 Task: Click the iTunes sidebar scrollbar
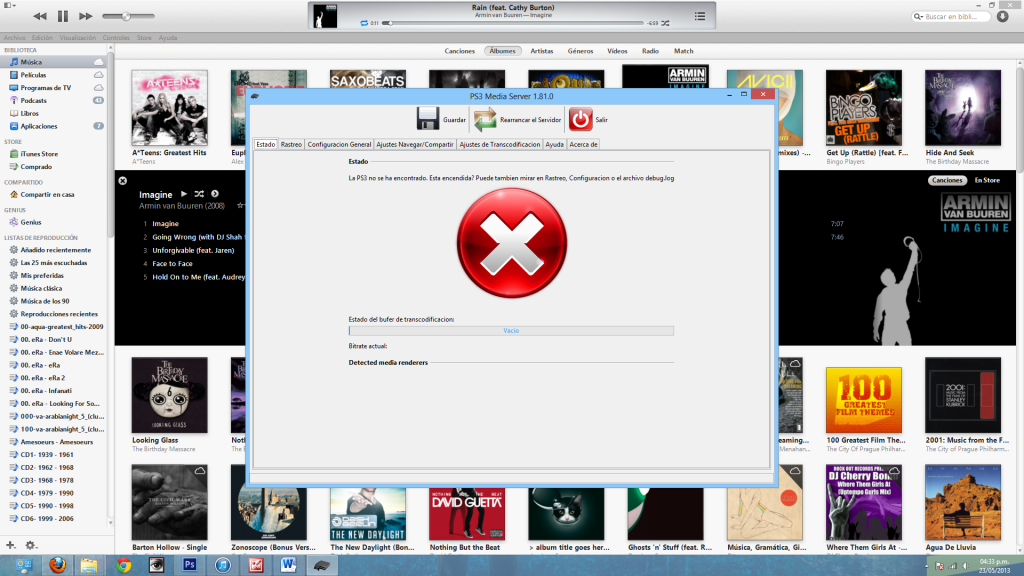110,144
